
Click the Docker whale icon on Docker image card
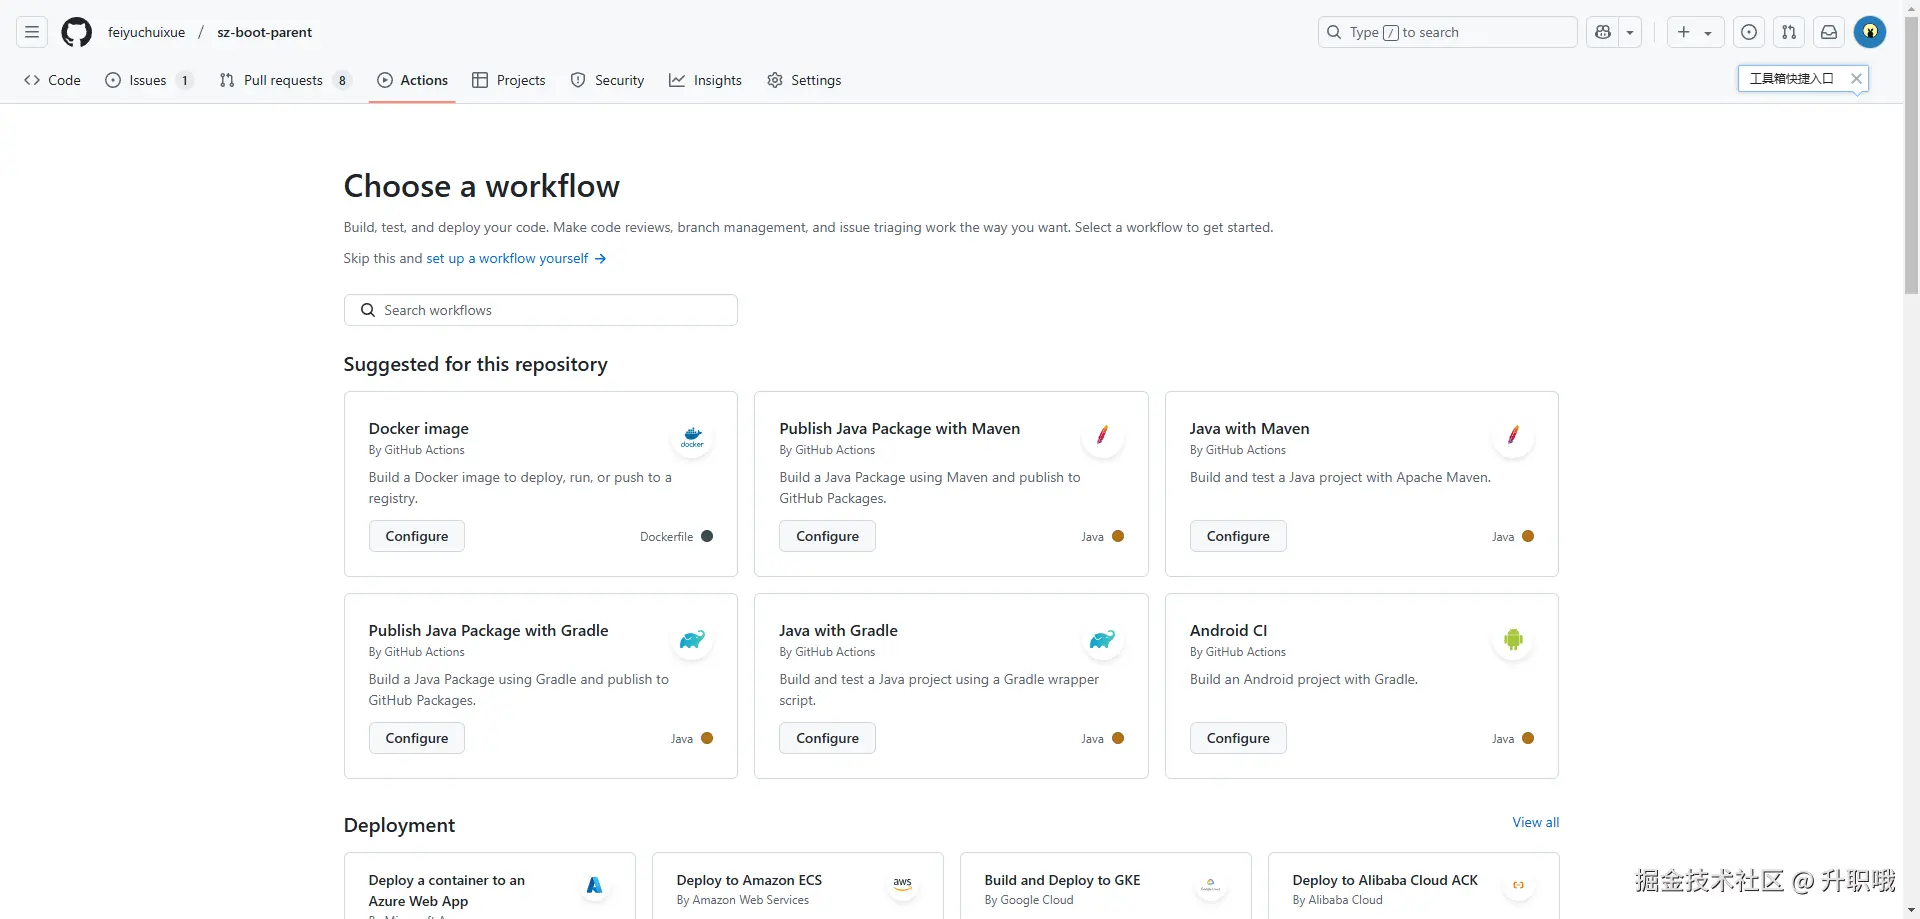click(x=692, y=437)
